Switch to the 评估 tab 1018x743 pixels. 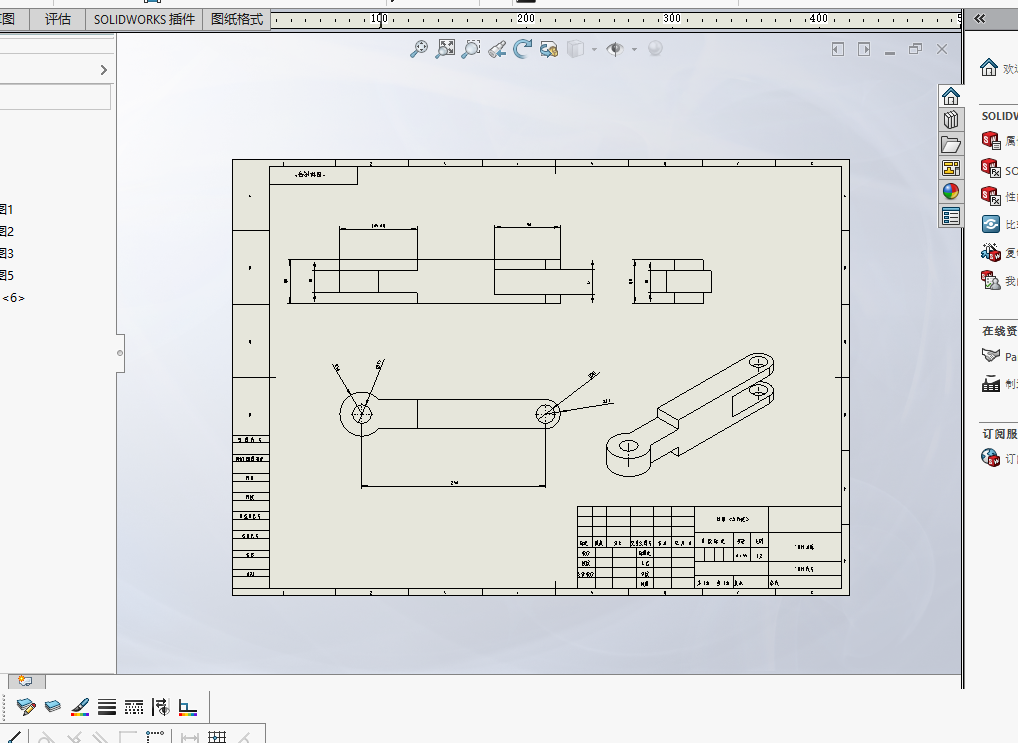(x=58, y=19)
